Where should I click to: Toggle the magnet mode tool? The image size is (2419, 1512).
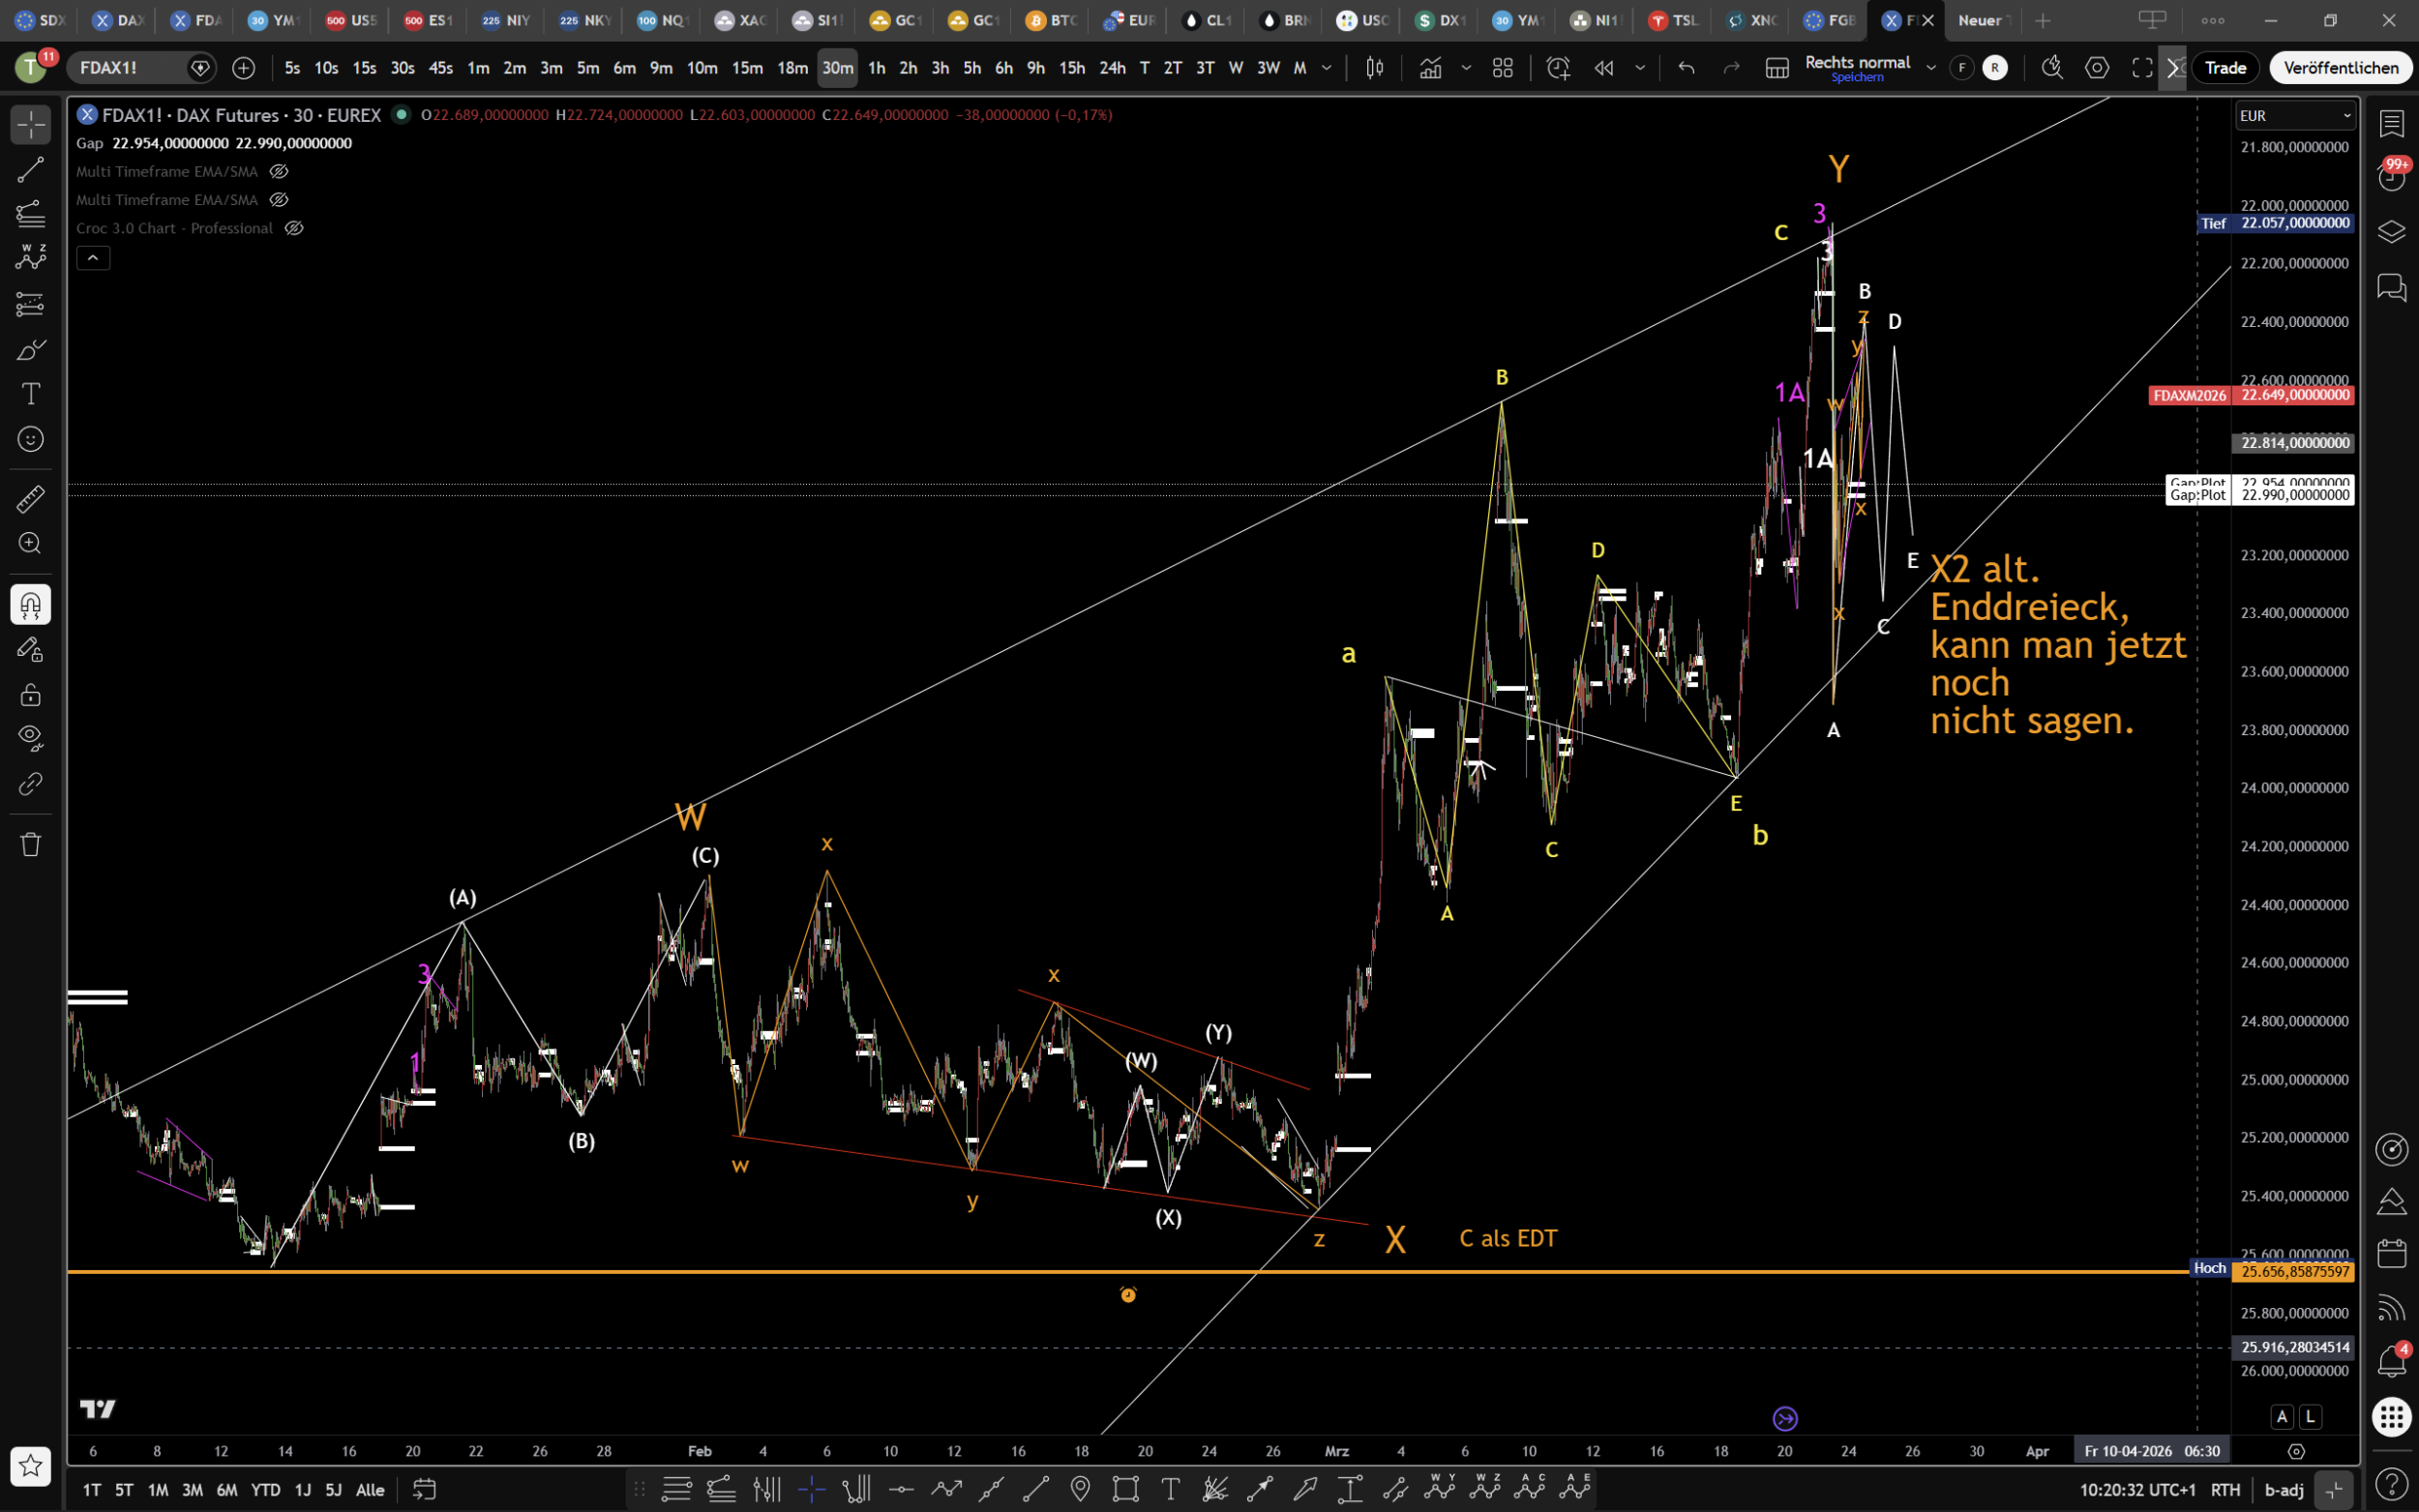pyautogui.click(x=30, y=604)
